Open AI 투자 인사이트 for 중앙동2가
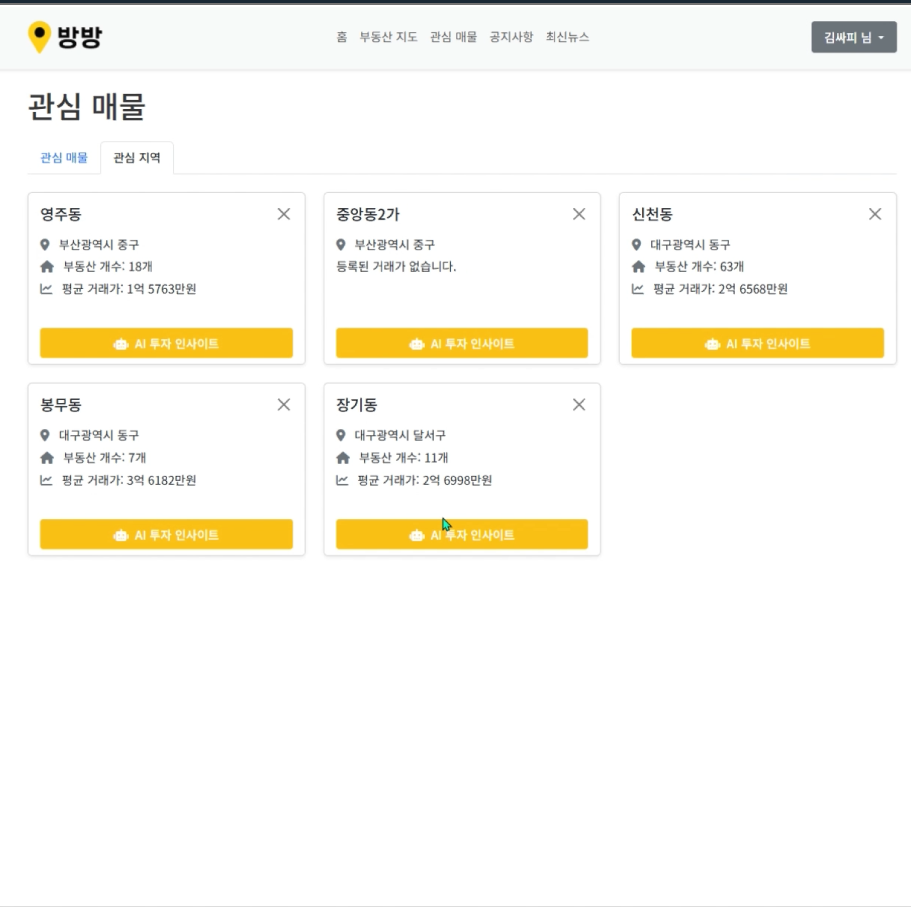Image resolution: width=911 pixels, height=907 pixels. point(462,343)
